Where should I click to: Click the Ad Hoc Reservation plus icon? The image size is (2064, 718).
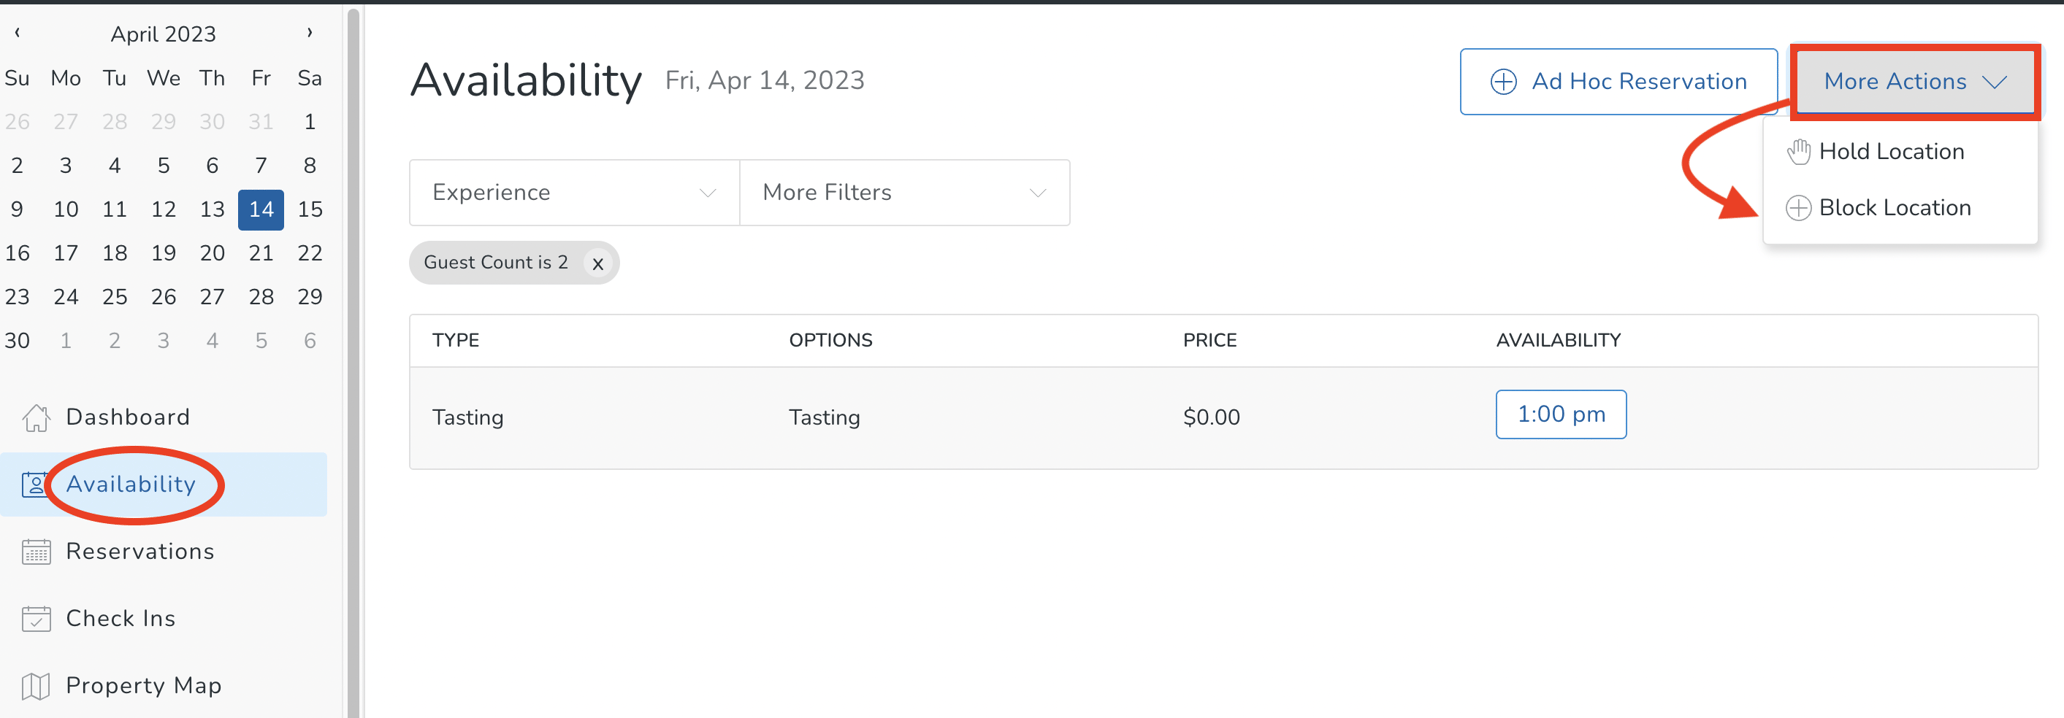coord(1503,81)
